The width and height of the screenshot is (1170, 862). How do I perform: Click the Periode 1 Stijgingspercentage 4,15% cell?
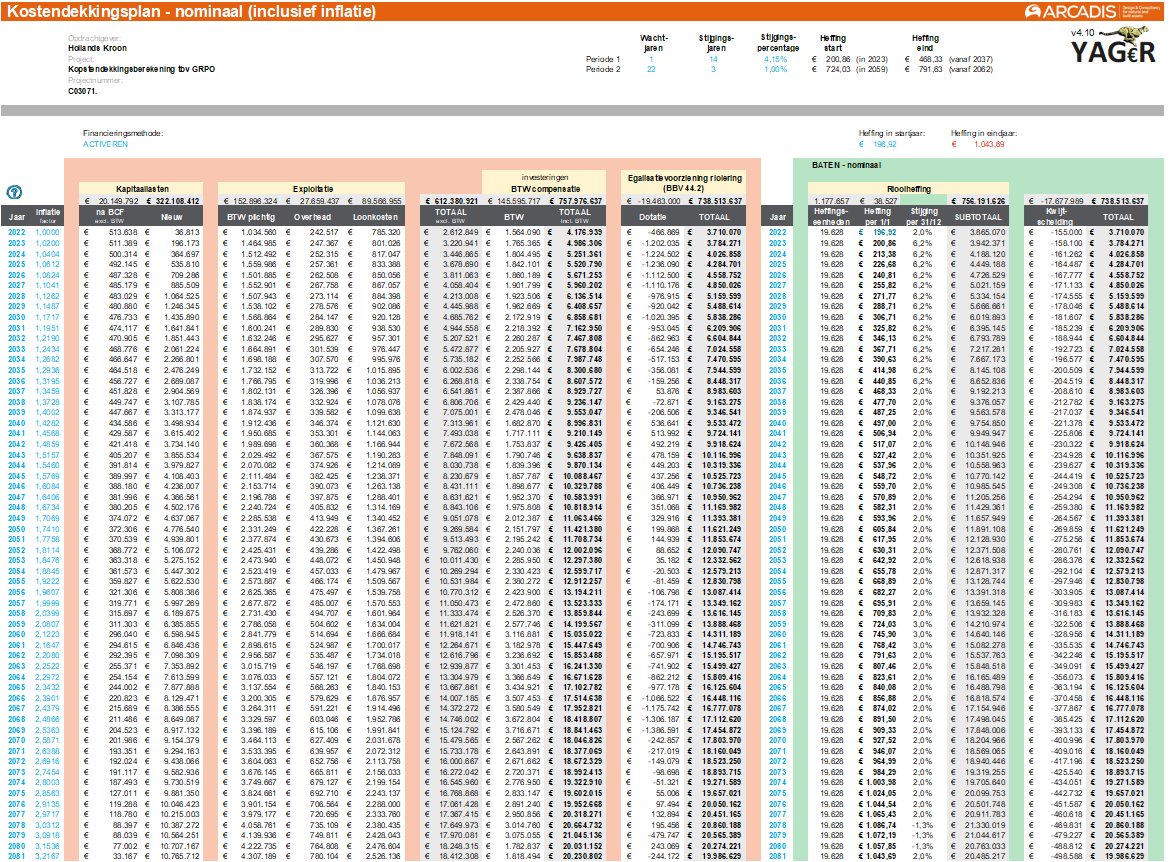click(x=773, y=59)
